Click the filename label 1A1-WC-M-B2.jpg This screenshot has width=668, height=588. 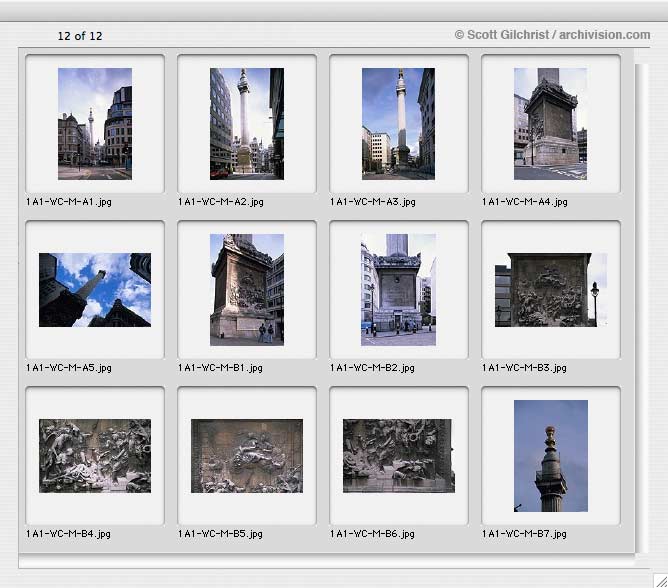pos(372,368)
